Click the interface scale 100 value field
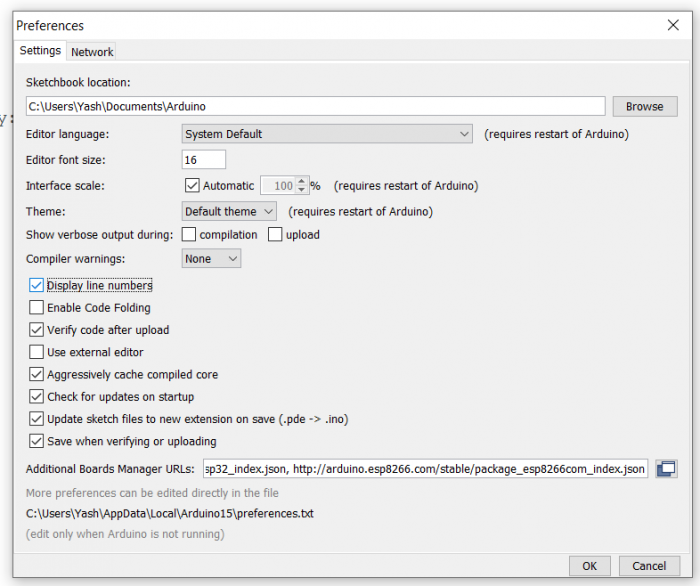700x586 pixels. [279, 185]
